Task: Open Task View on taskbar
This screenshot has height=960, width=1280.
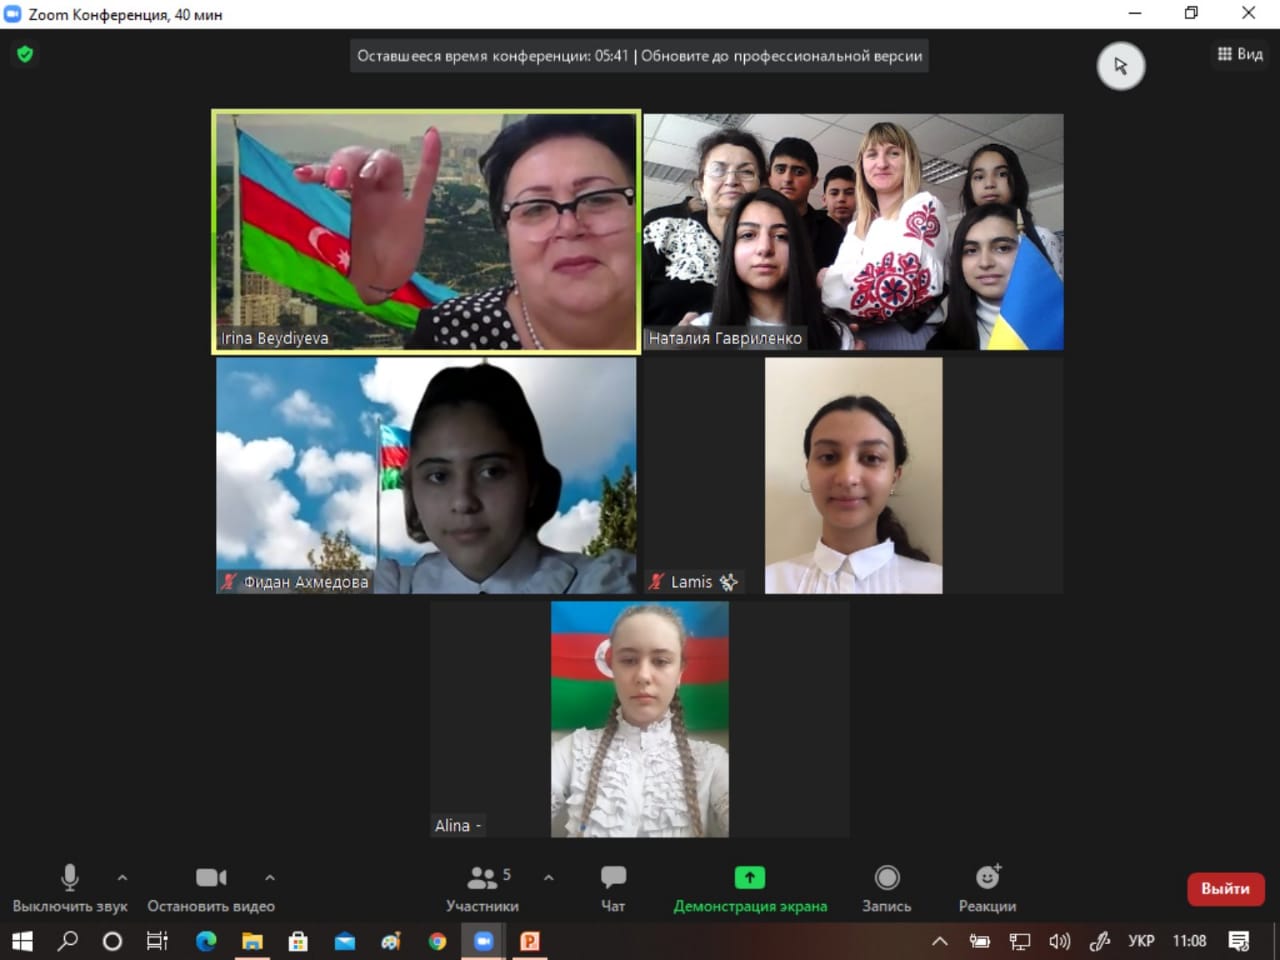Action: click(x=157, y=941)
